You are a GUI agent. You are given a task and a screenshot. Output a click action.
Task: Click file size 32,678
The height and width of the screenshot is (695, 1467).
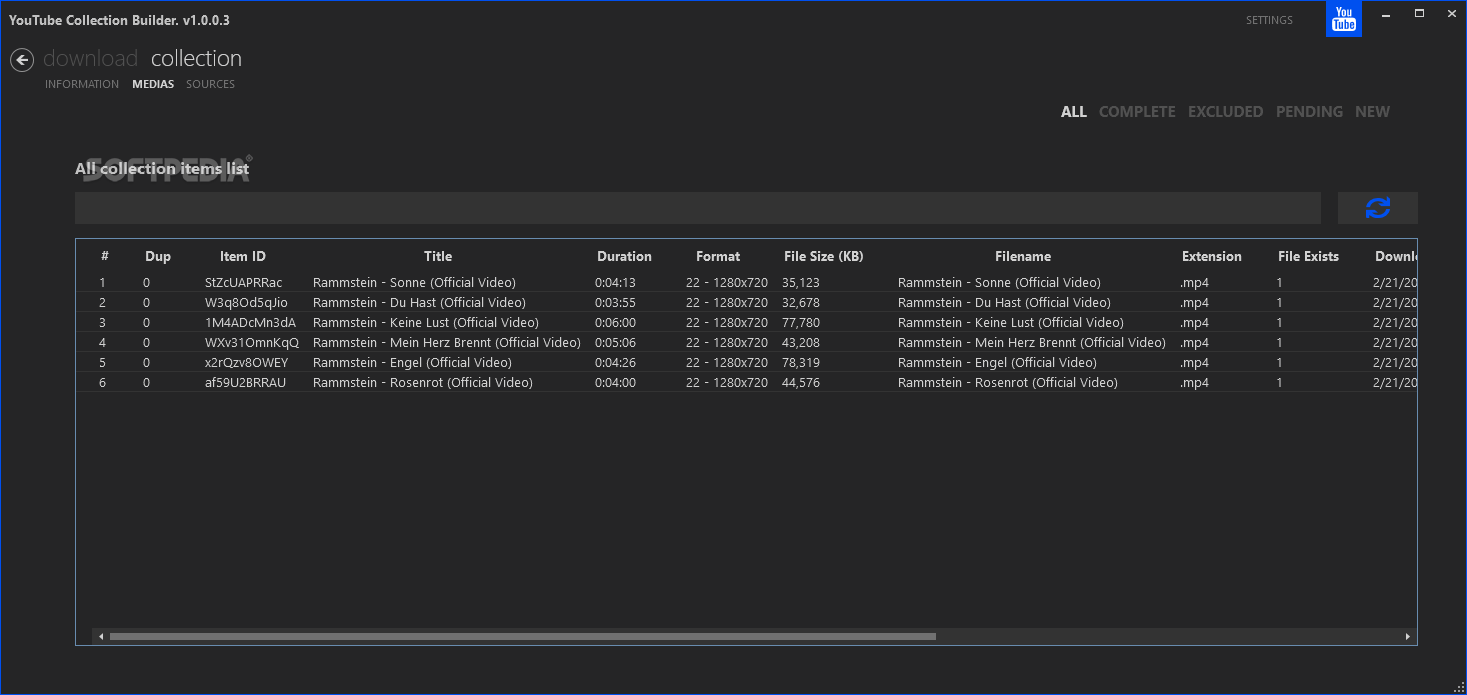[801, 303]
